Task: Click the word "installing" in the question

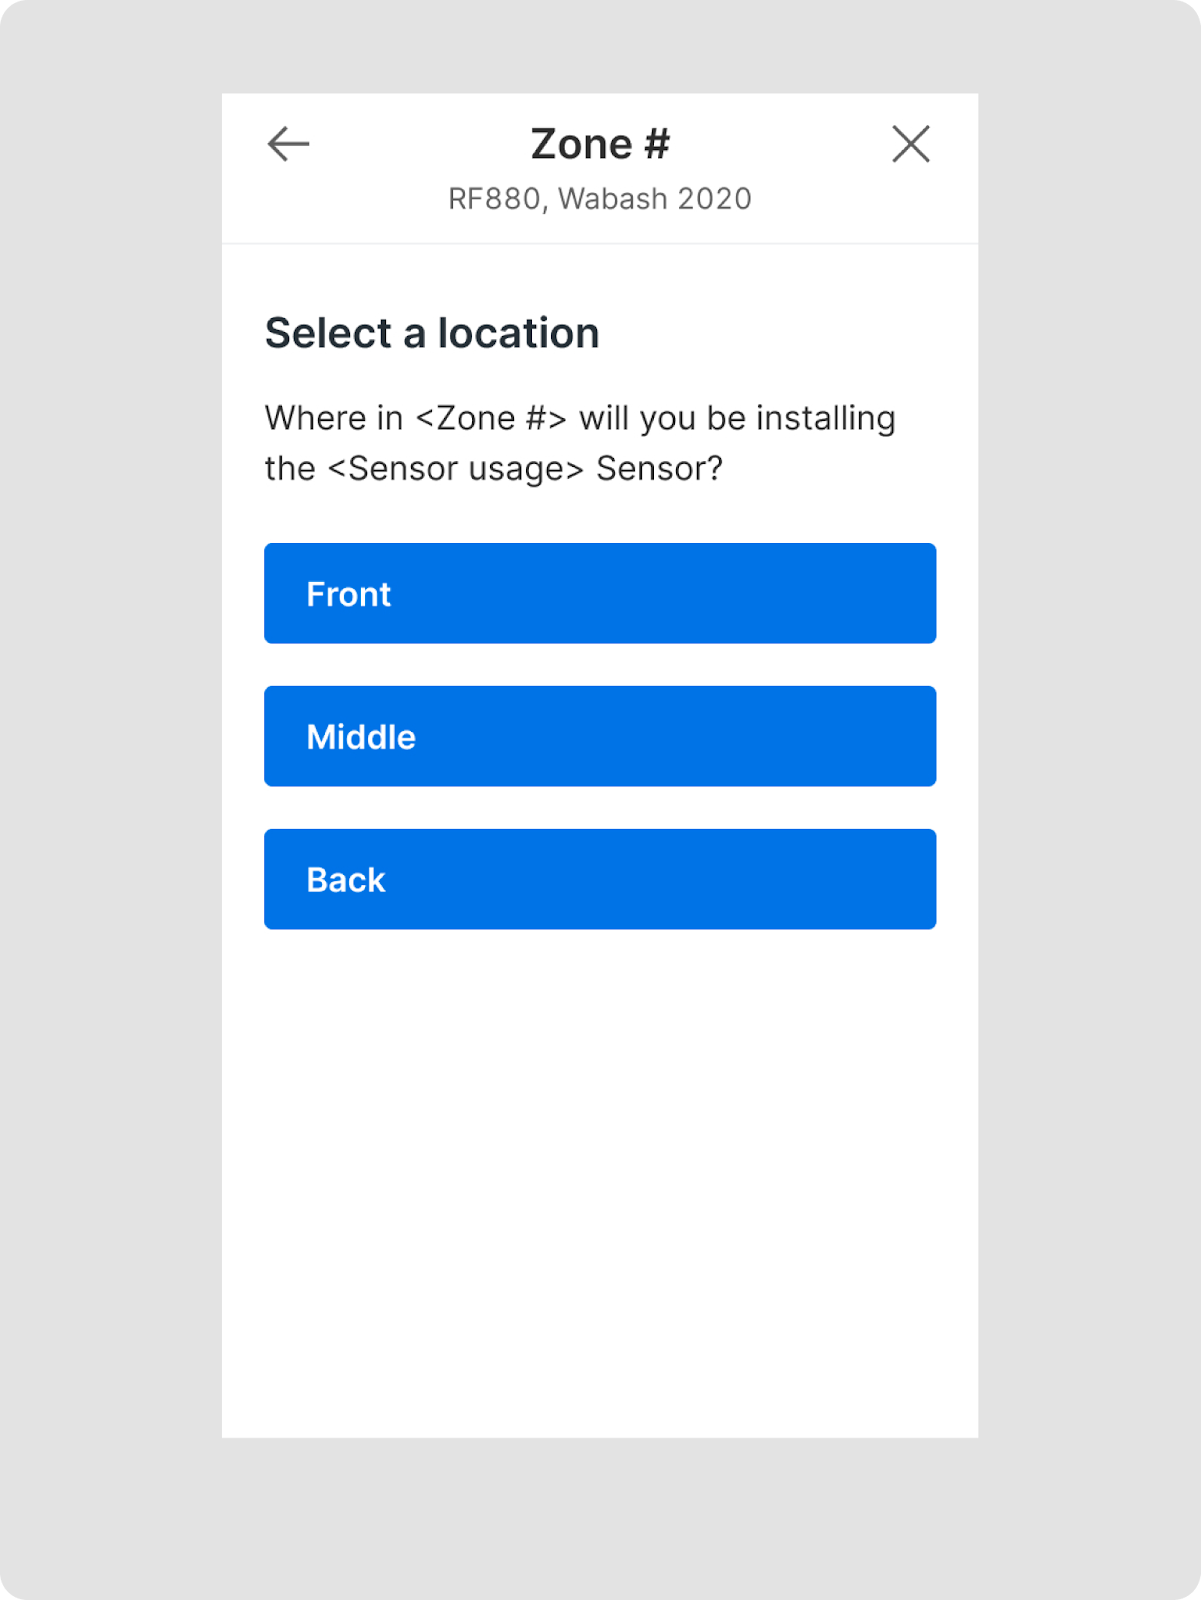Action: (825, 418)
